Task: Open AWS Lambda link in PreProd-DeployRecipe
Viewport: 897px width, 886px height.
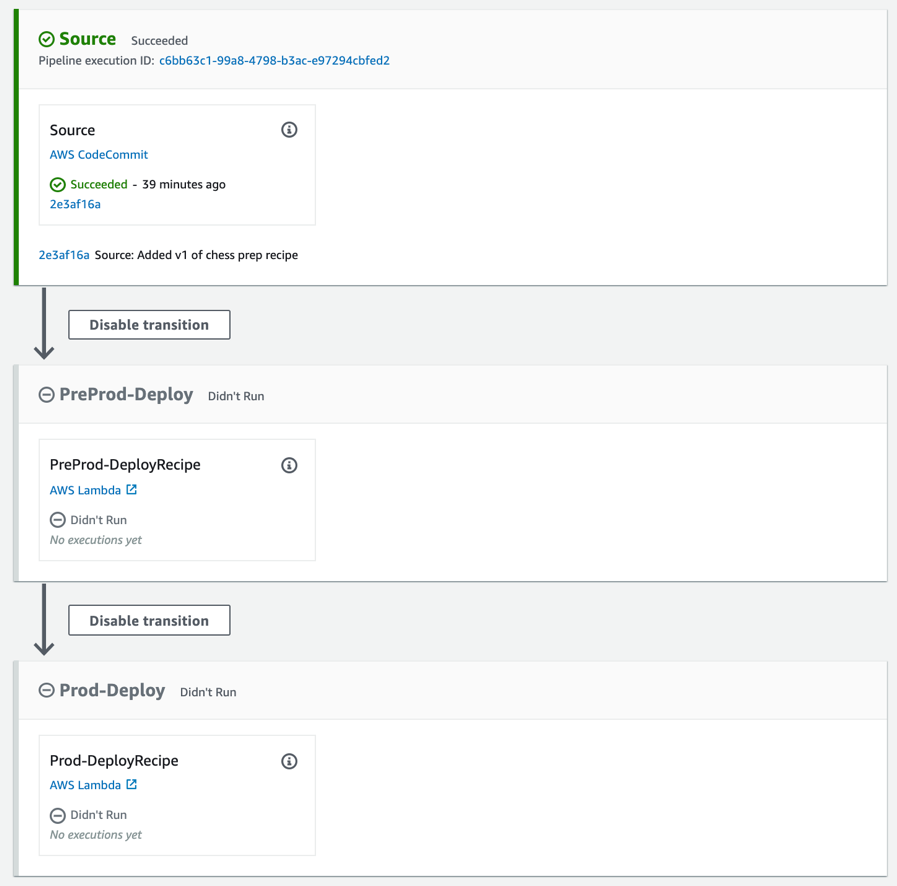Action: pos(85,490)
